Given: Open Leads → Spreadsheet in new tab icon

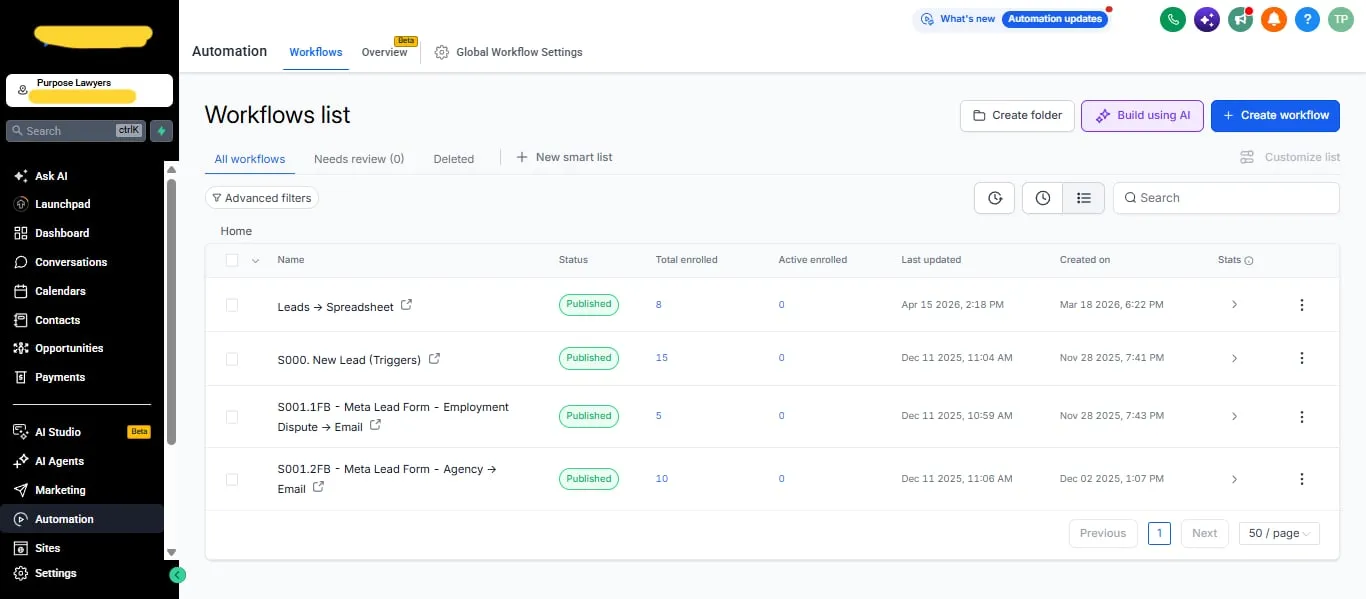Looking at the screenshot, I should (407, 305).
